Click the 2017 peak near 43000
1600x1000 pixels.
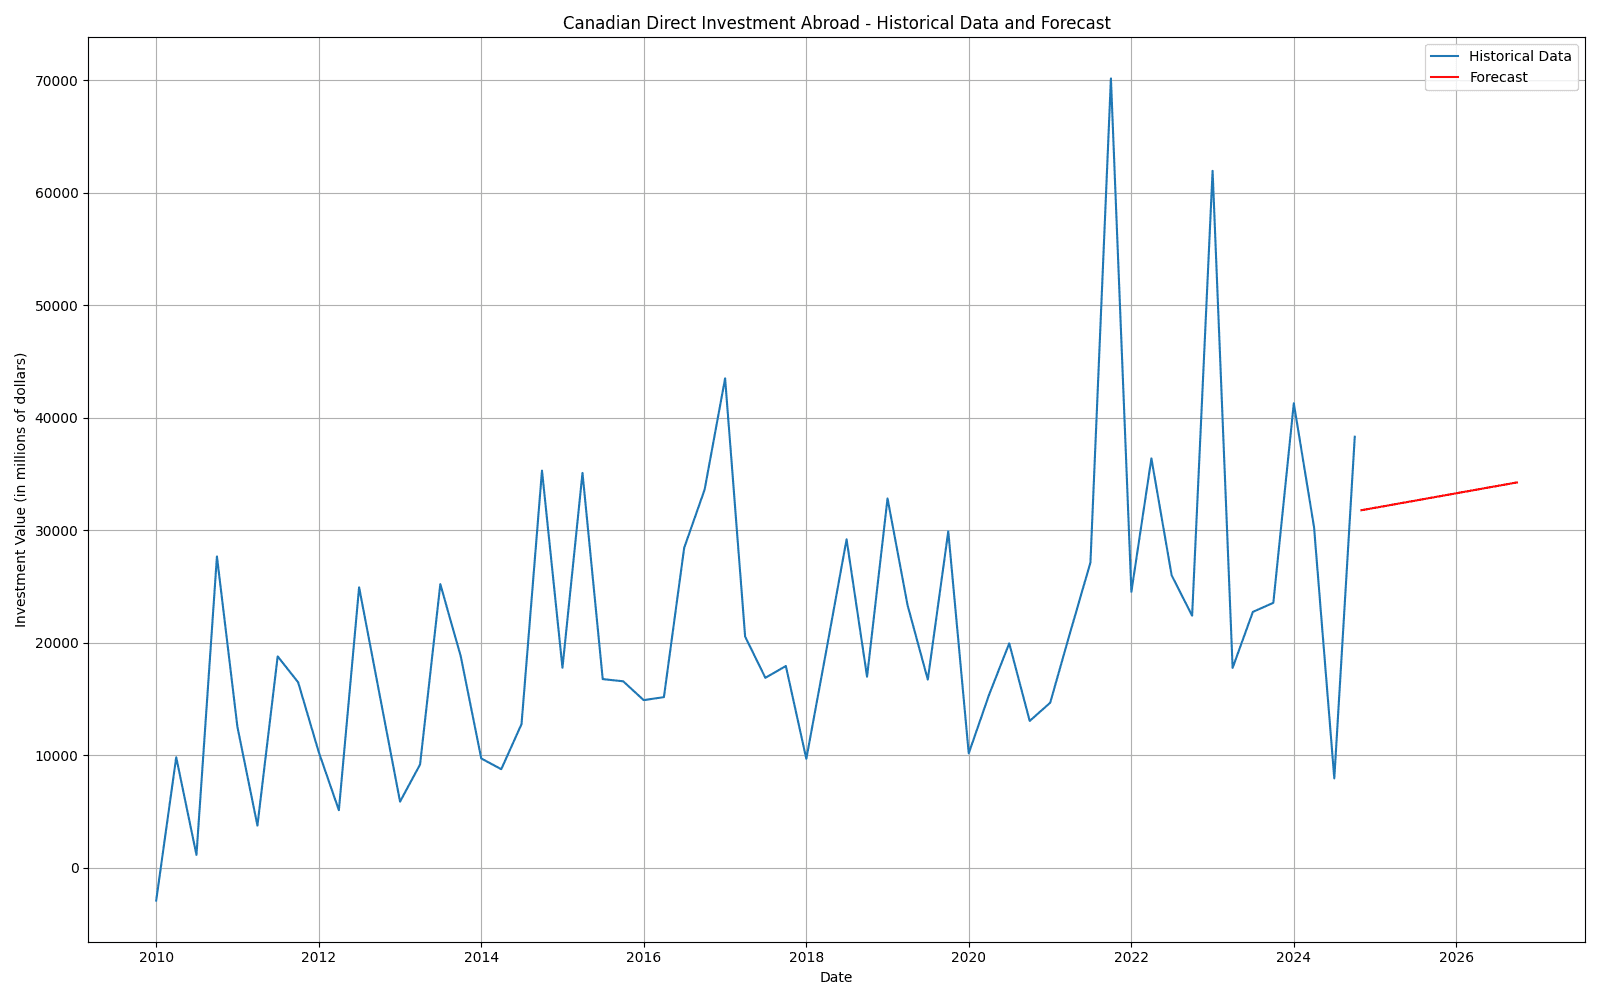(x=725, y=378)
